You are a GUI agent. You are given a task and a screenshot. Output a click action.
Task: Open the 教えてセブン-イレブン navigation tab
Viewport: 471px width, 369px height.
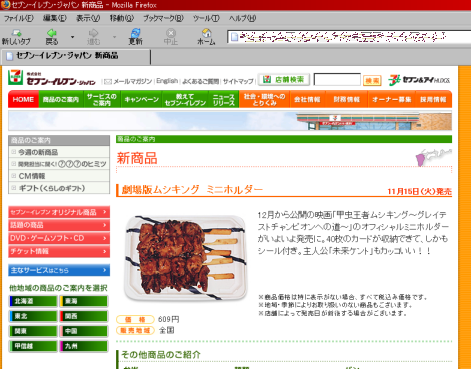pyautogui.click(x=186, y=99)
